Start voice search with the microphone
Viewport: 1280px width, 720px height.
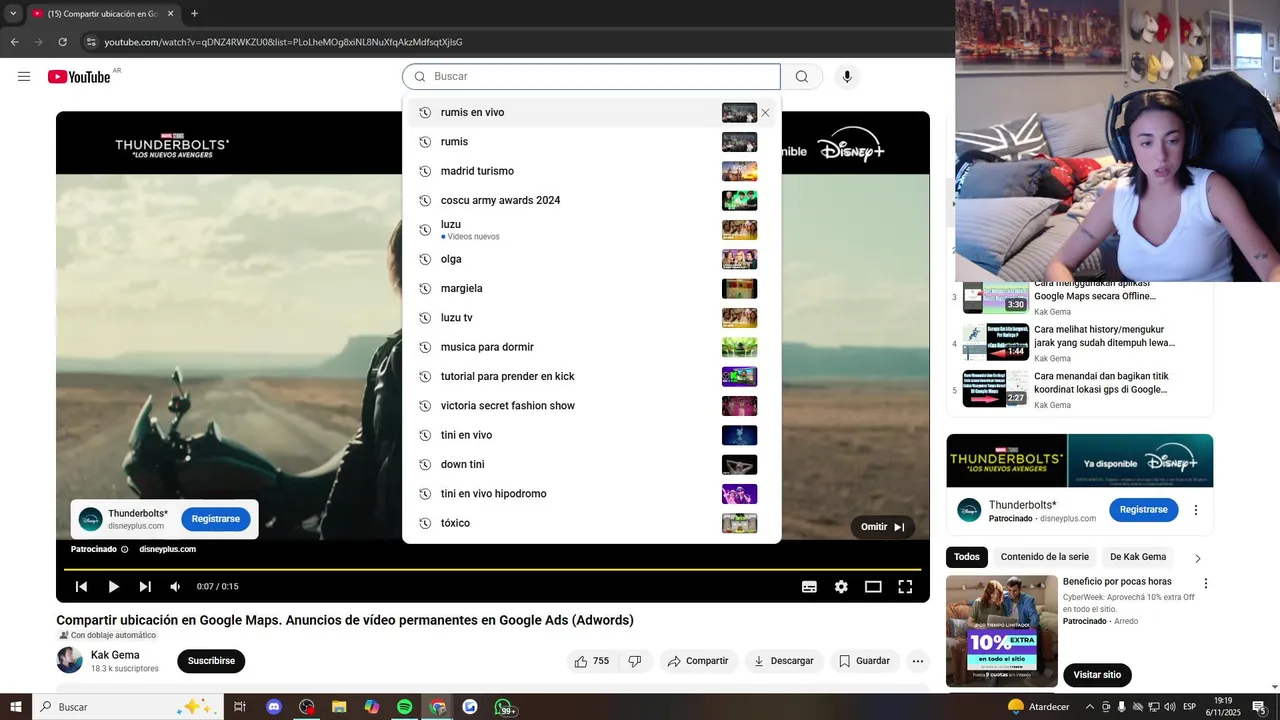(x=847, y=77)
